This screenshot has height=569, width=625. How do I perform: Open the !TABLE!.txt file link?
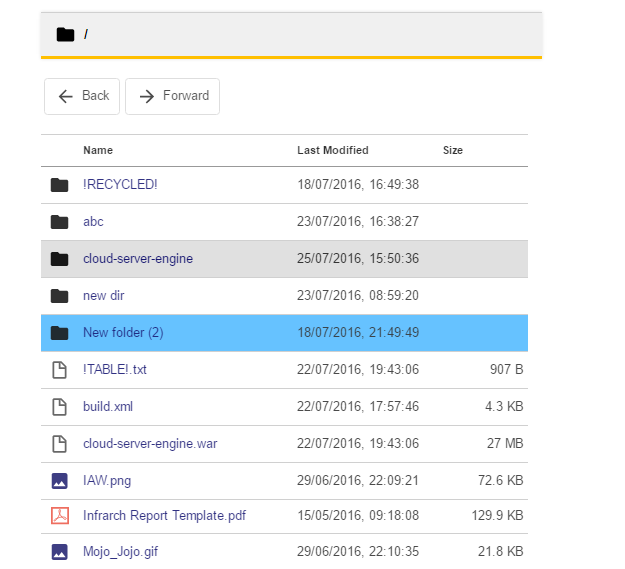[x=115, y=369]
